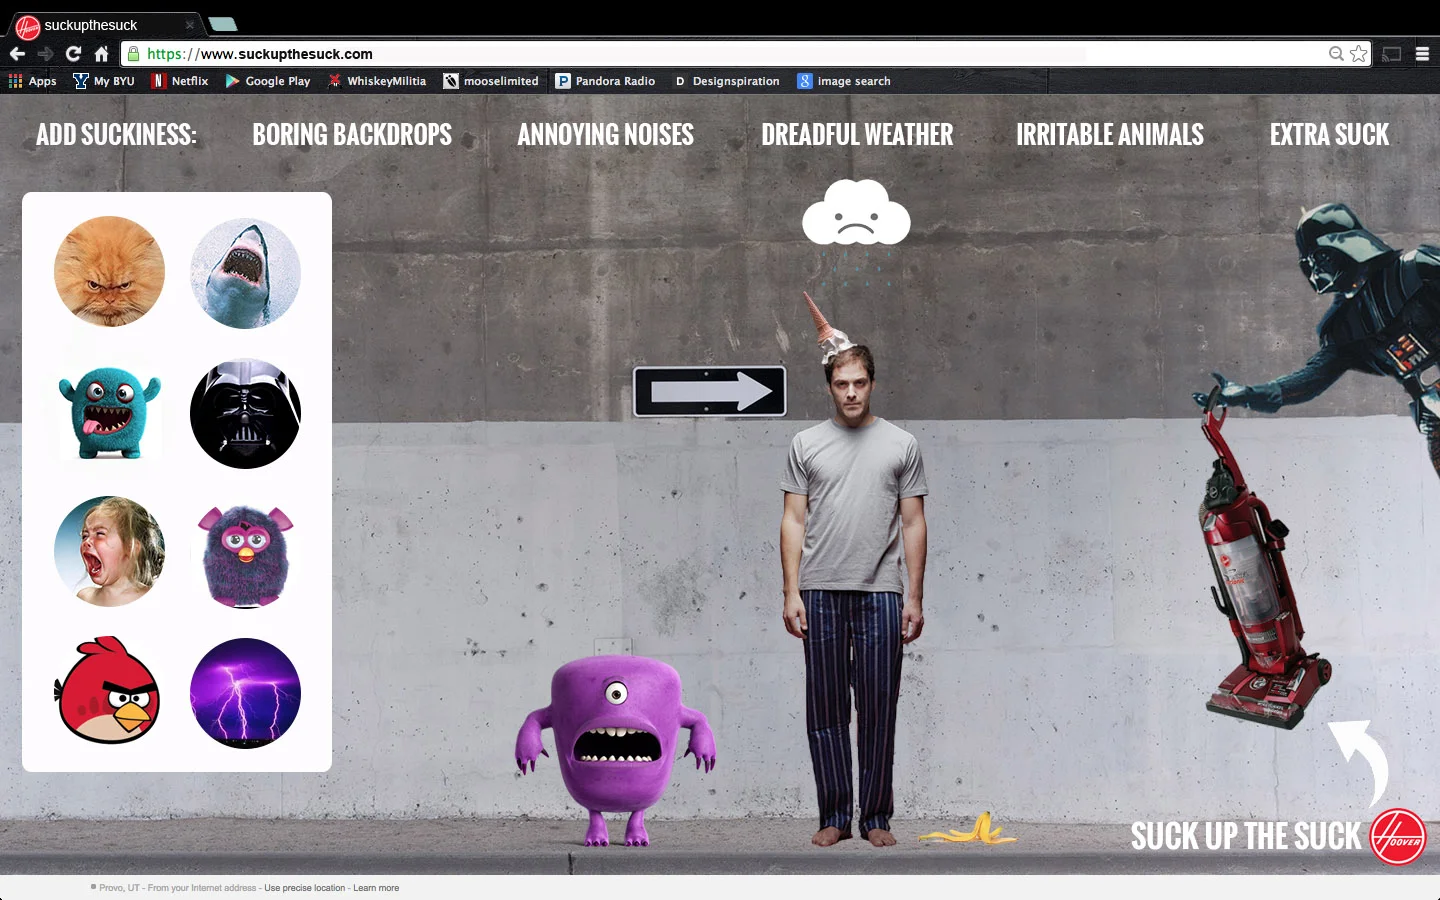
Task: Select the great white shark icon
Action: [x=245, y=273]
